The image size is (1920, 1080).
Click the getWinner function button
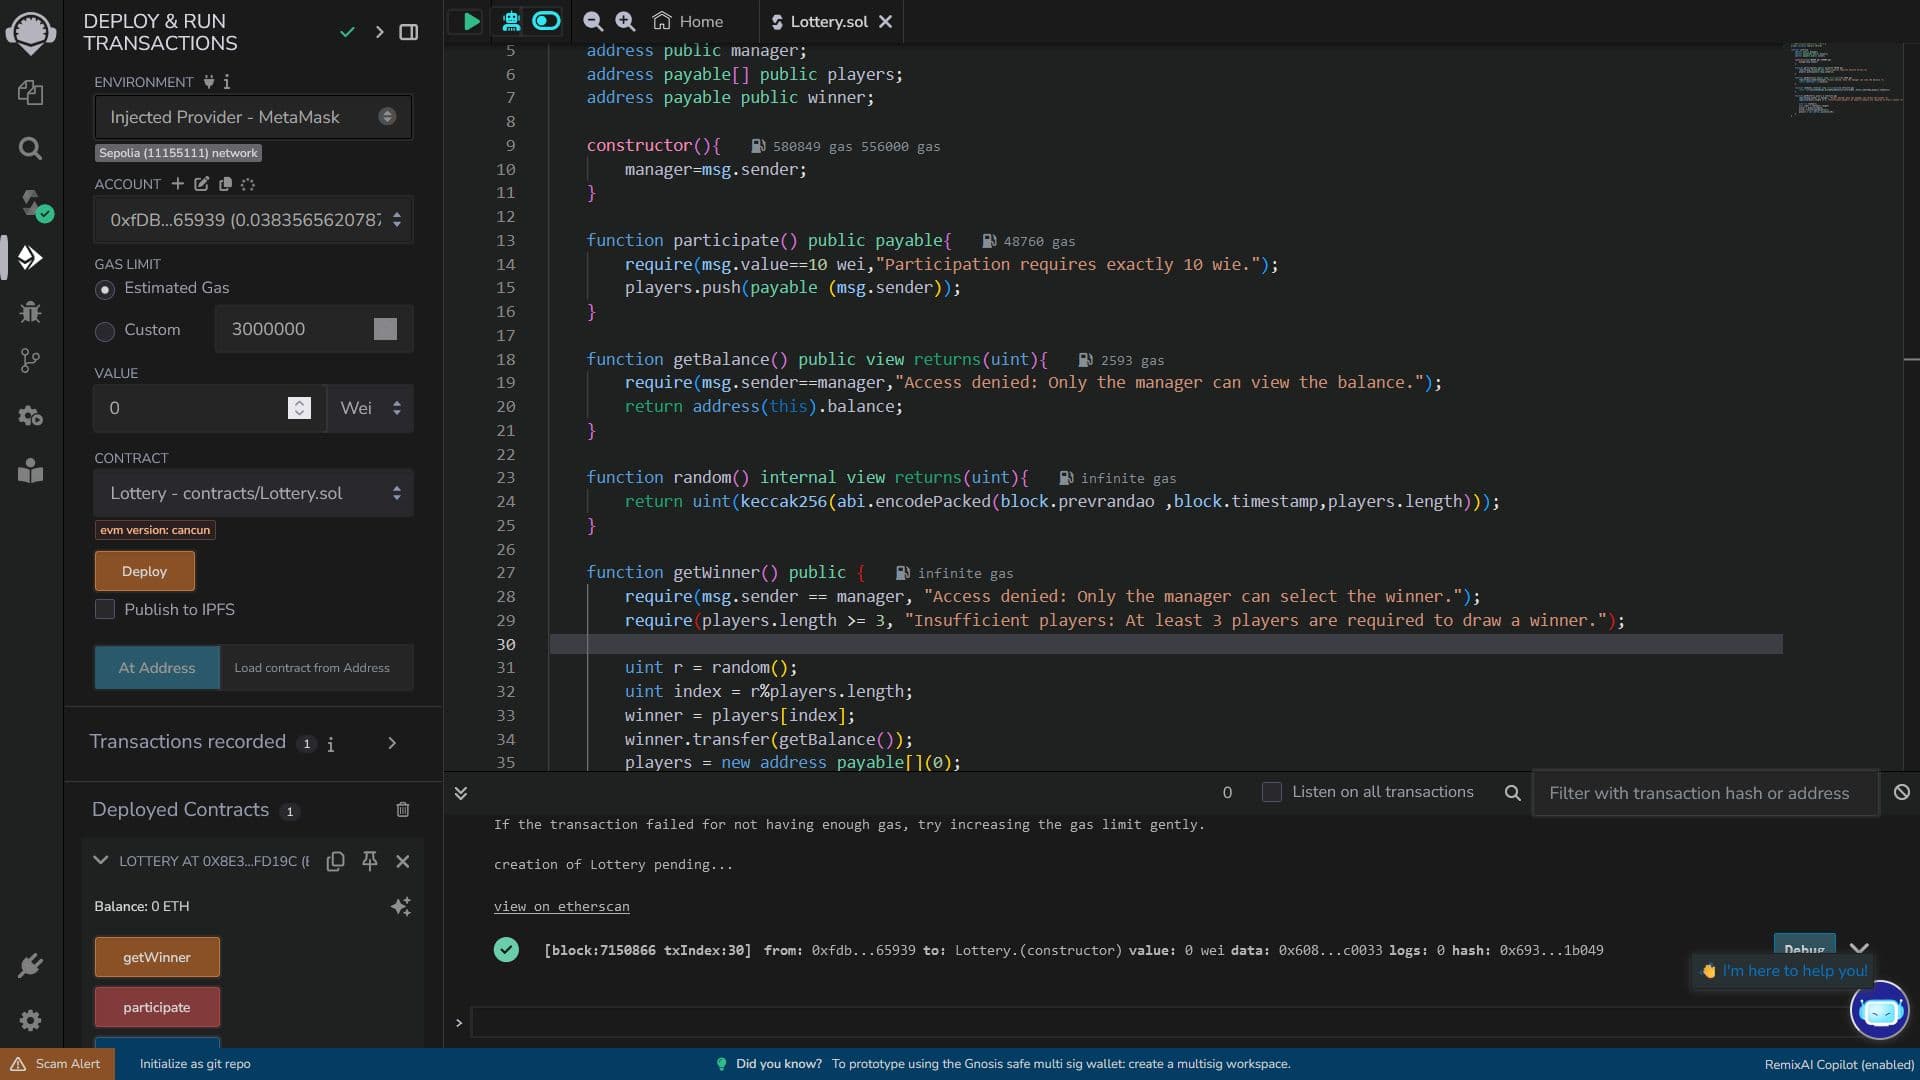pos(157,957)
